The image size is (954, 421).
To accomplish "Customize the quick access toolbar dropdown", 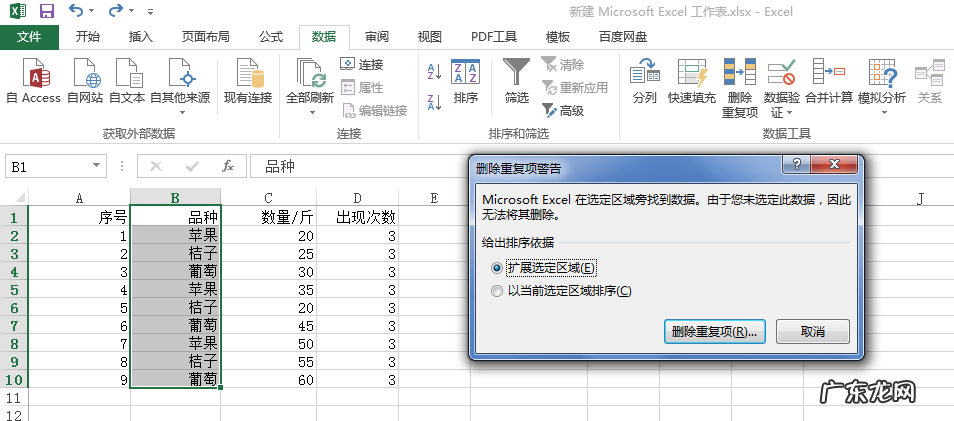I will click(x=150, y=11).
